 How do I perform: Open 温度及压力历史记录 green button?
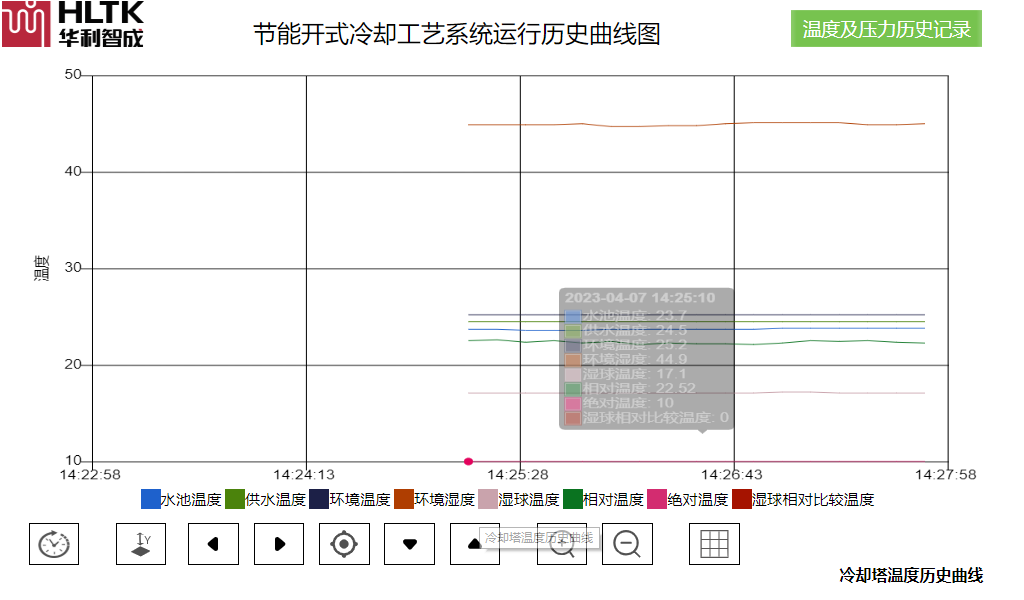pos(886,29)
